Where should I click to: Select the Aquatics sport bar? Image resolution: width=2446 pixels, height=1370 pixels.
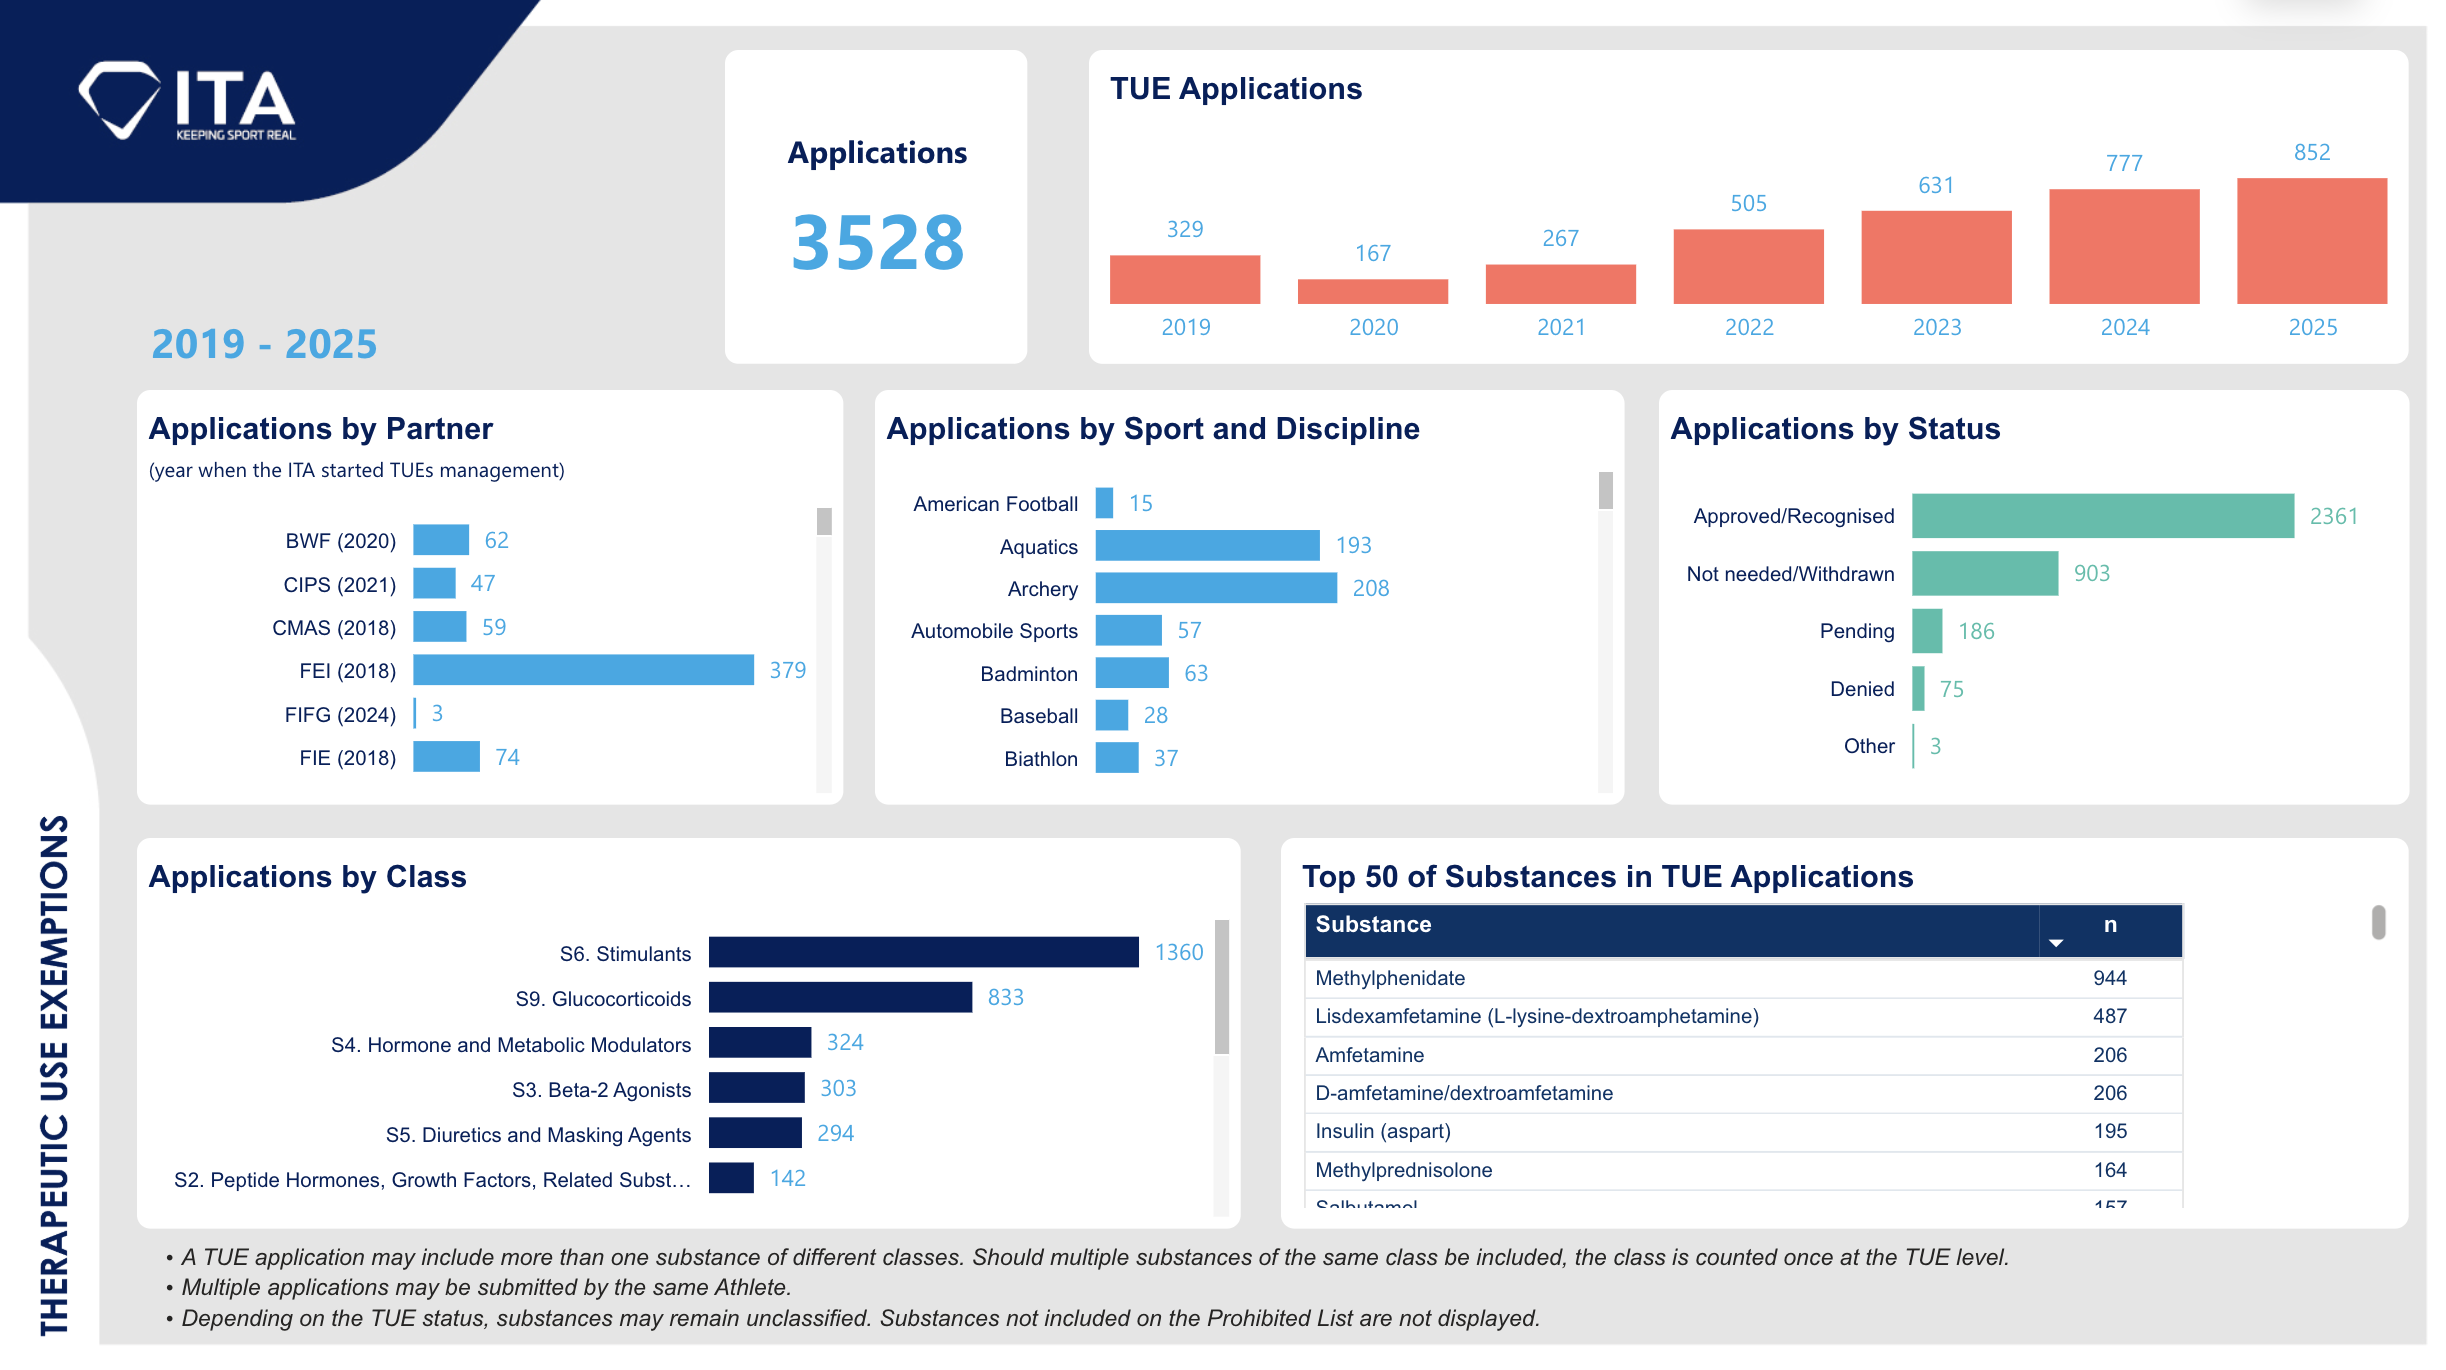tap(1206, 546)
